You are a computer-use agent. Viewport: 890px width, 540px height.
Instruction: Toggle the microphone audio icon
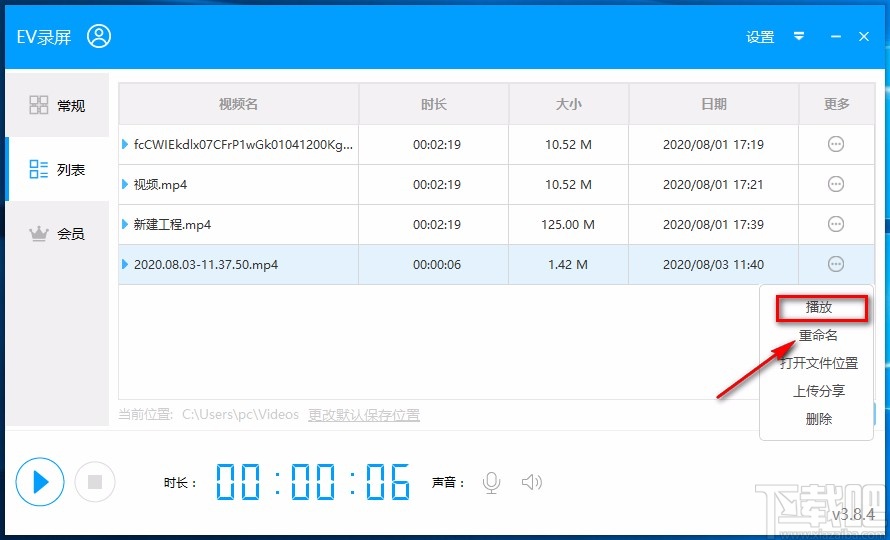[492, 483]
